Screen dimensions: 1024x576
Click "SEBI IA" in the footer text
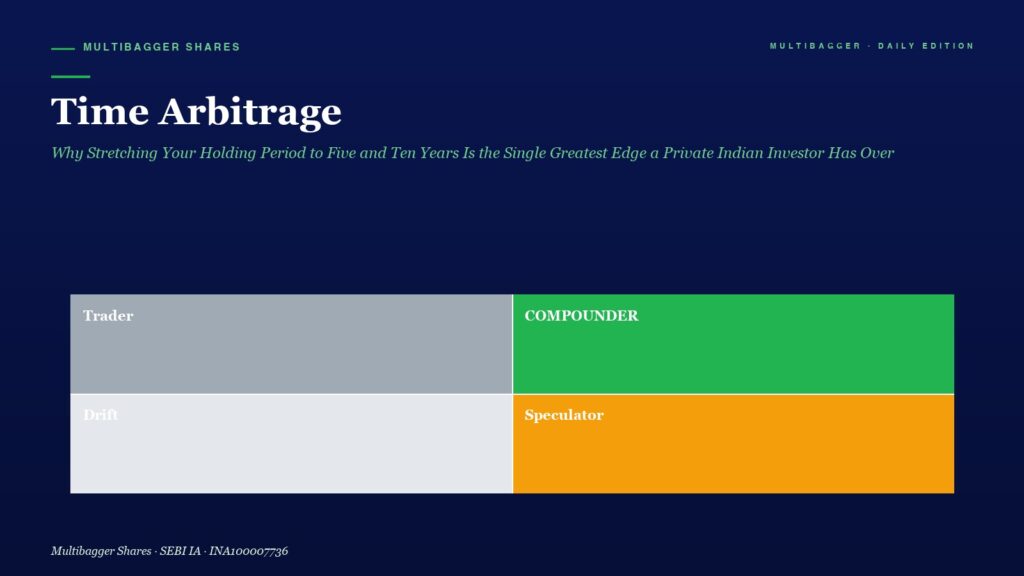pyautogui.click(x=180, y=551)
